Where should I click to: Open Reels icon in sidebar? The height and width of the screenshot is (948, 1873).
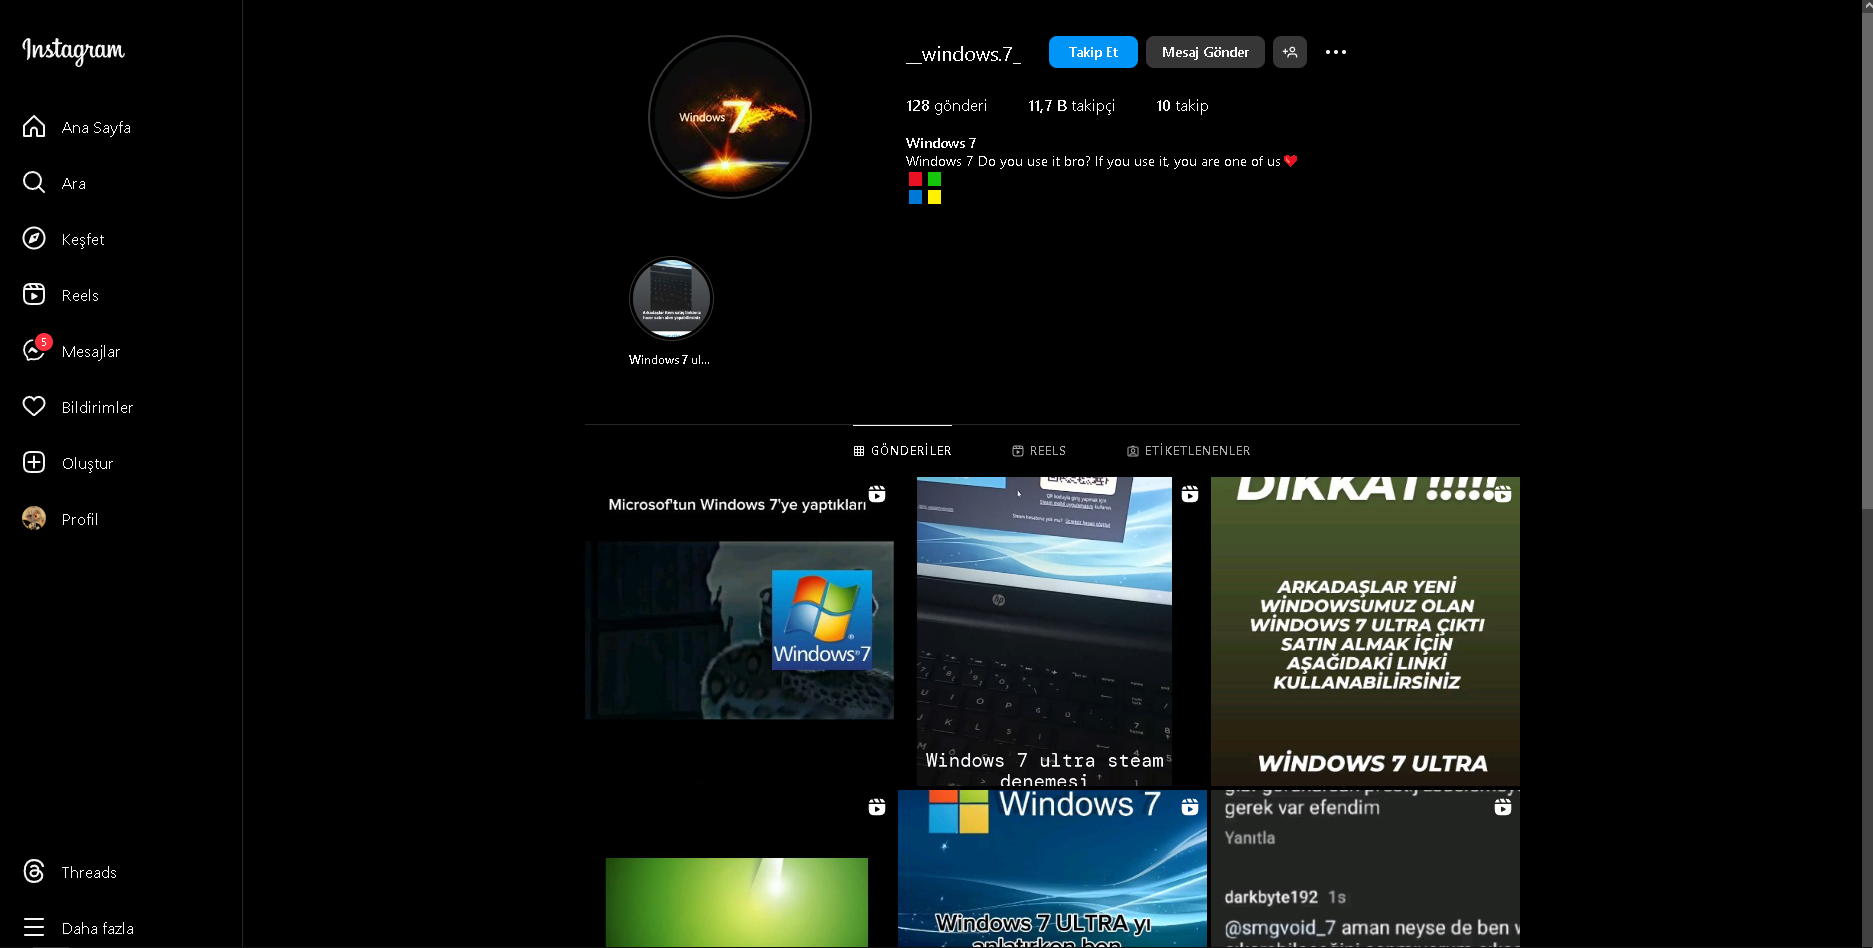(34, 295)
